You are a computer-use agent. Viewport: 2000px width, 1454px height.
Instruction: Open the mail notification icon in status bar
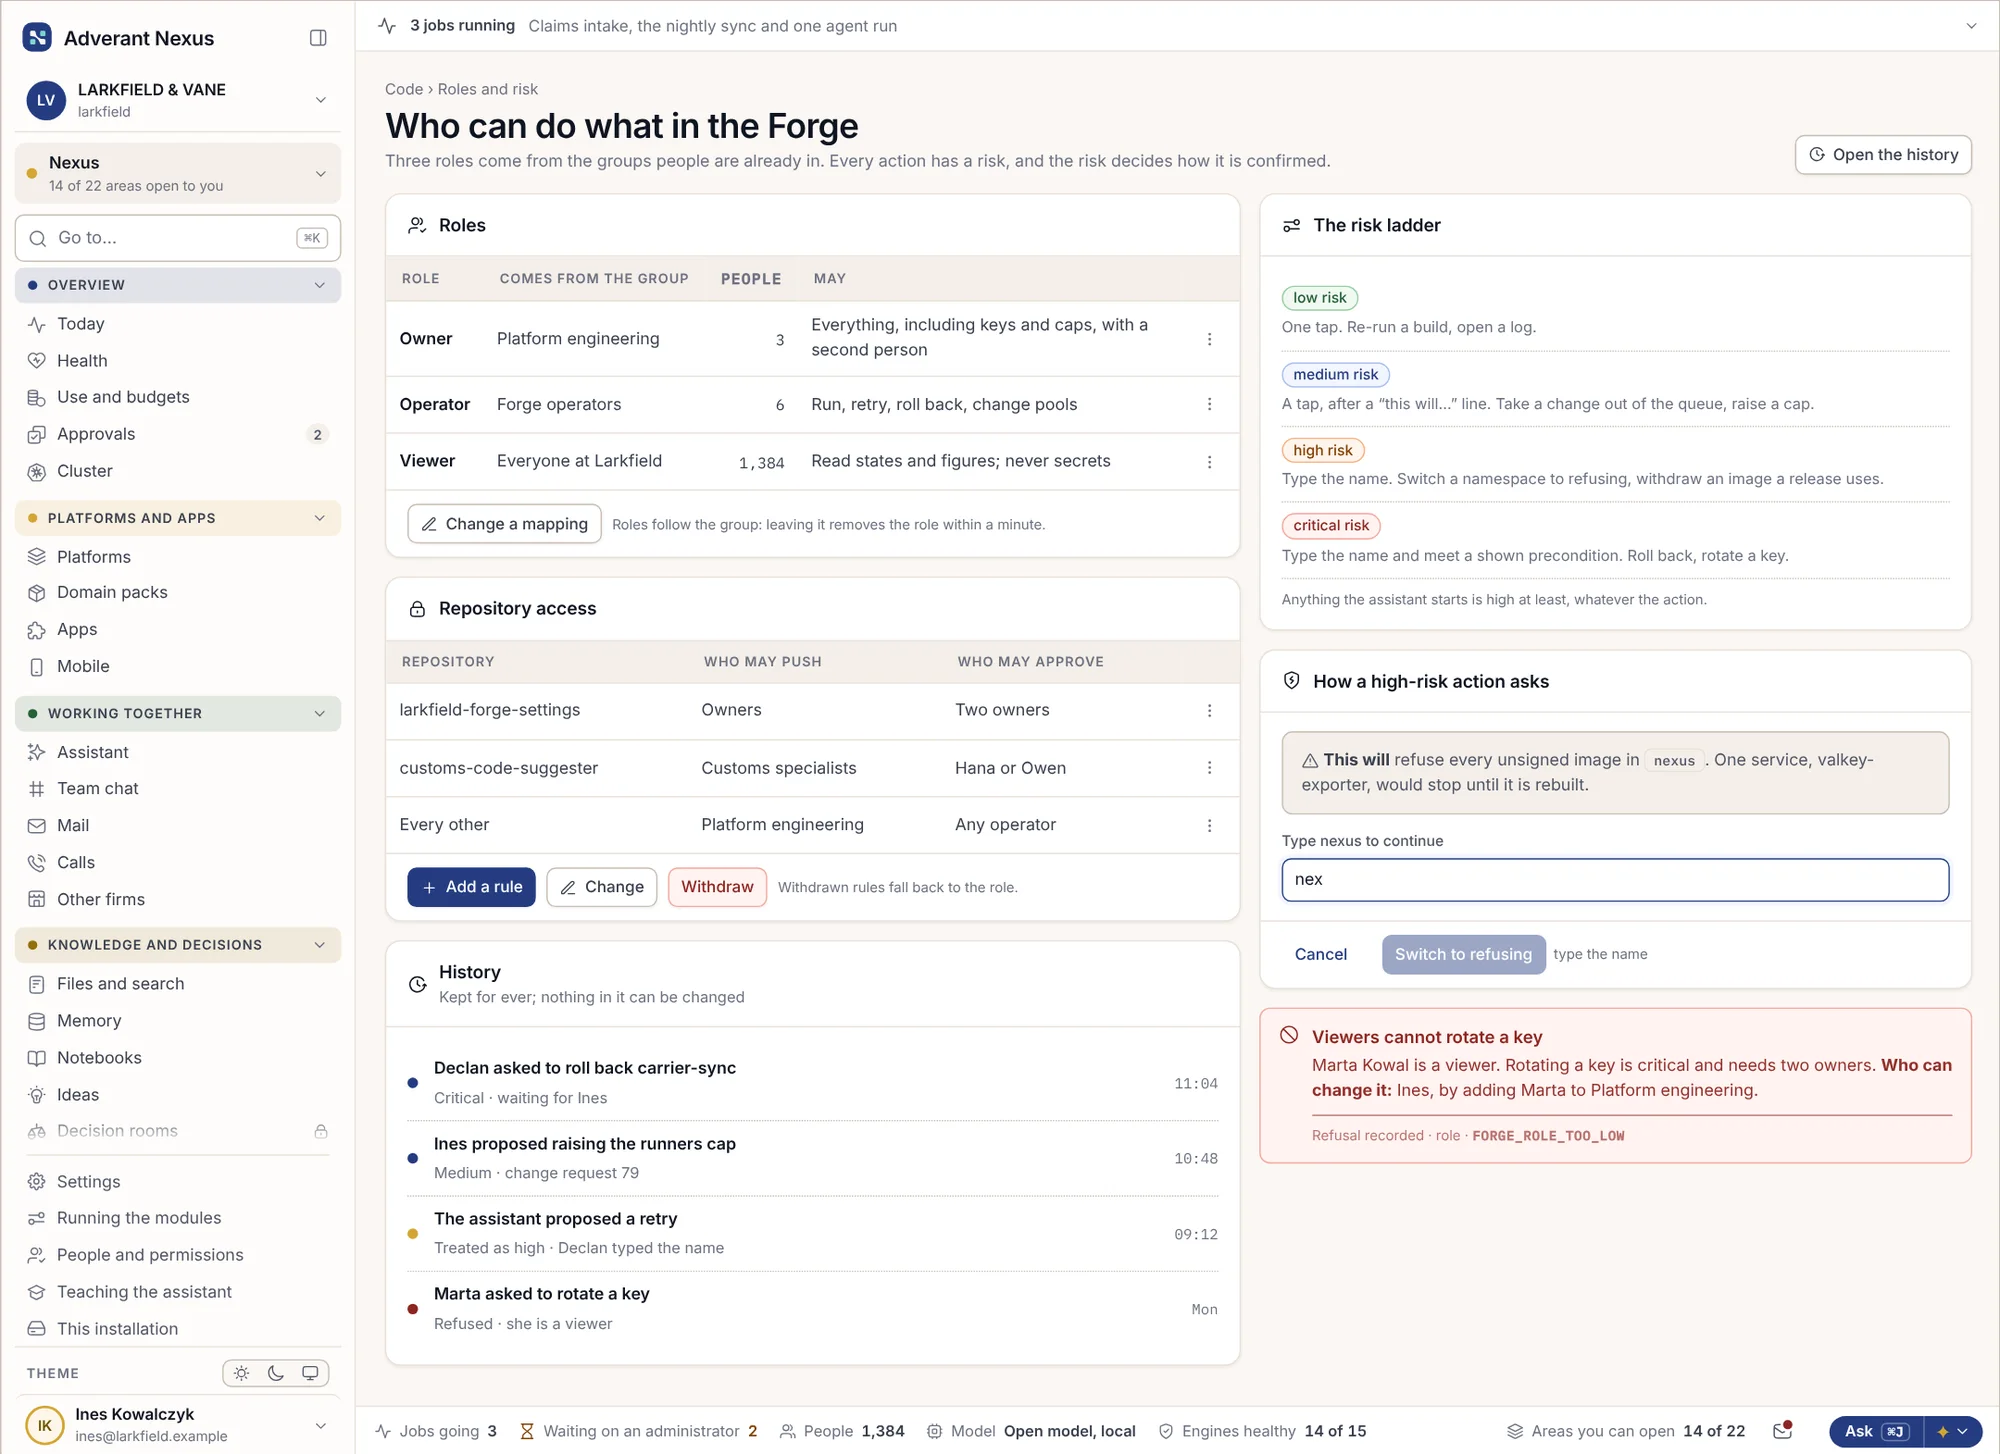coord(1782,1431)
